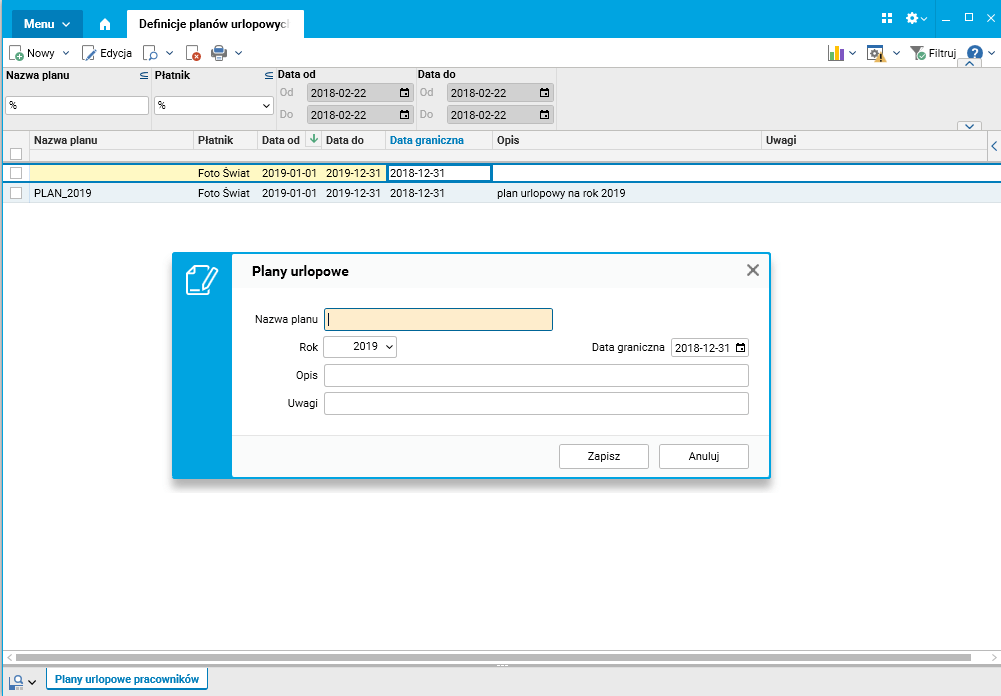Open the Menu dropdown

[x=47, y=24]
